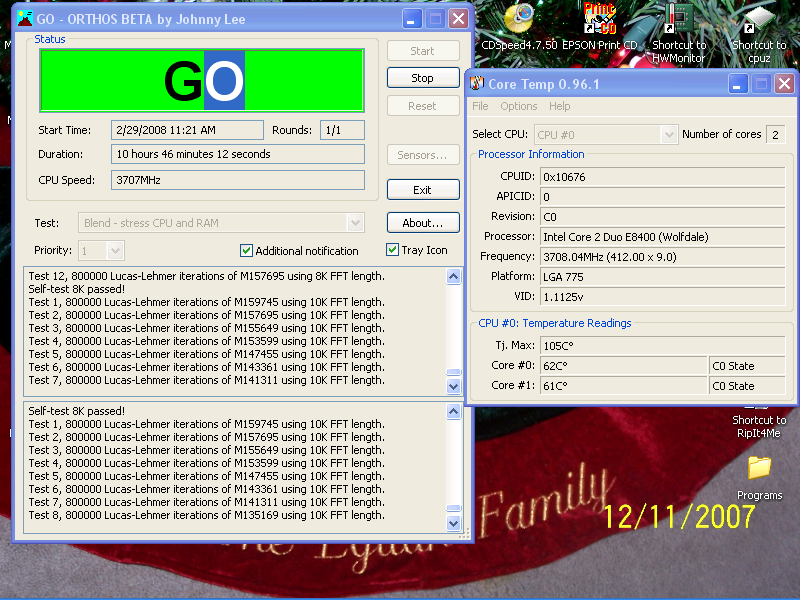
Task: Click 'Test 8' line with M135169
Action: tap(207, 515)
